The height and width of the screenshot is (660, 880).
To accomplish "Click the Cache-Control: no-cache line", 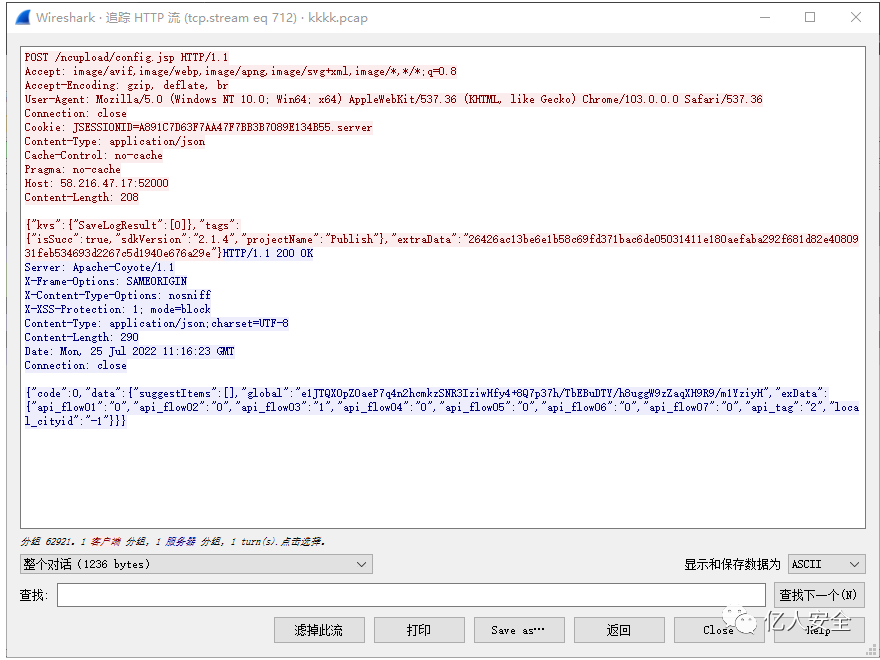I will click(94, 155).
